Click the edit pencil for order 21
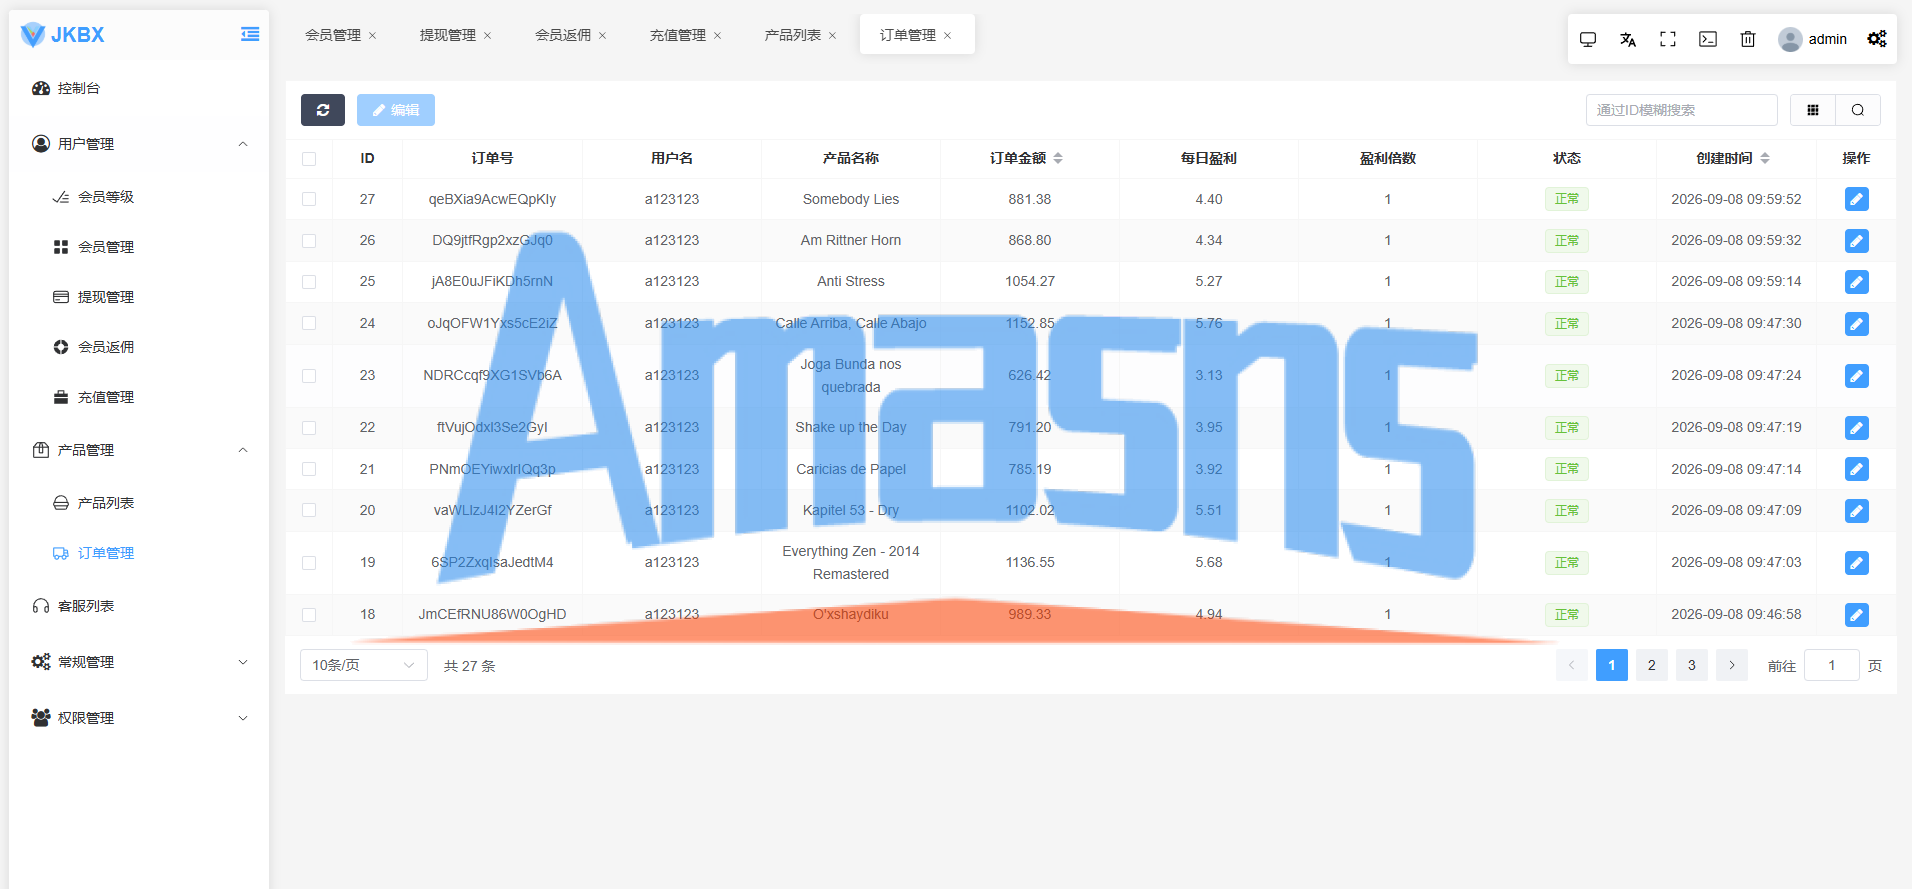 [1857, 469]
